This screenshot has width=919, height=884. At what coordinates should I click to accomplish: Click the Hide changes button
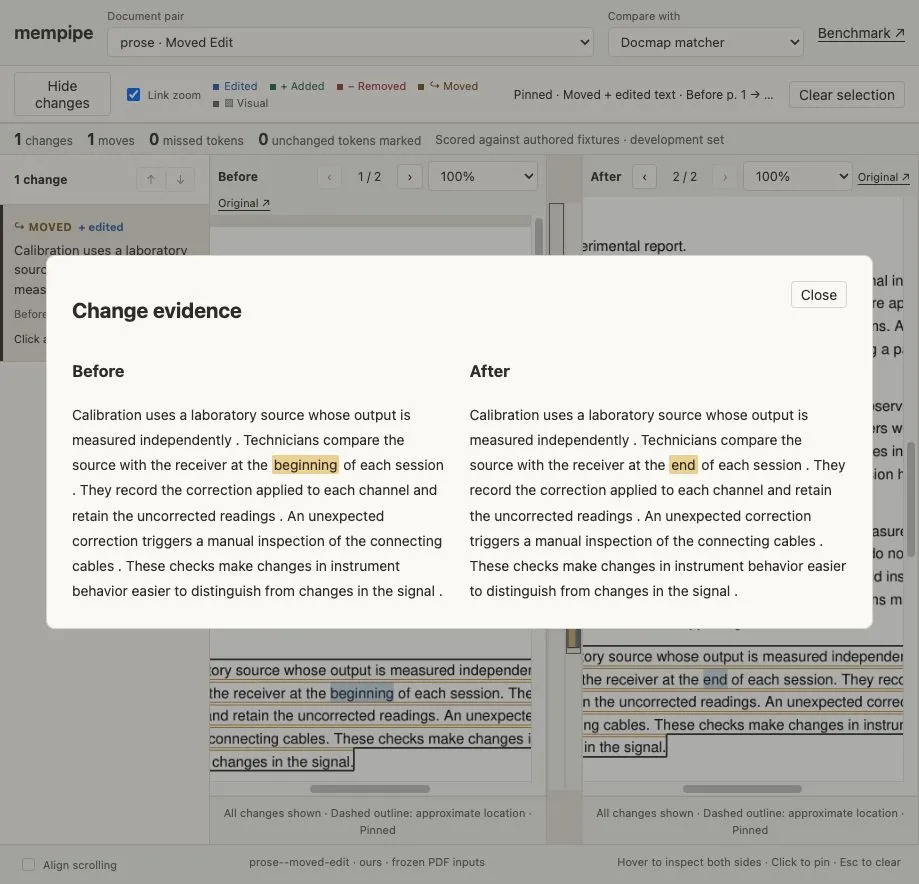tap(62, 94)
